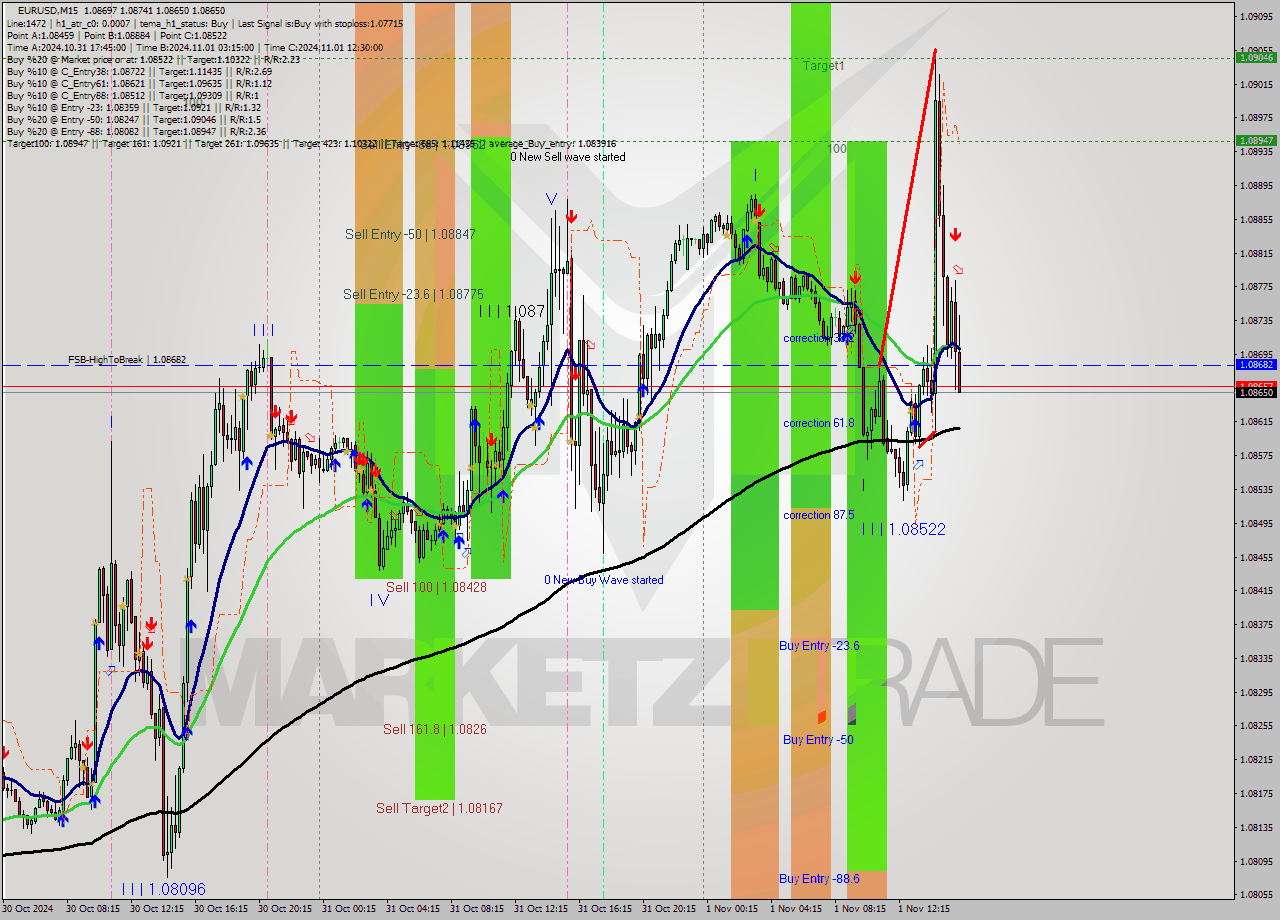Click the orange arrow icon beside Buy Entry -50
This screenshot has width=1280, height=920.
point(822,717)
